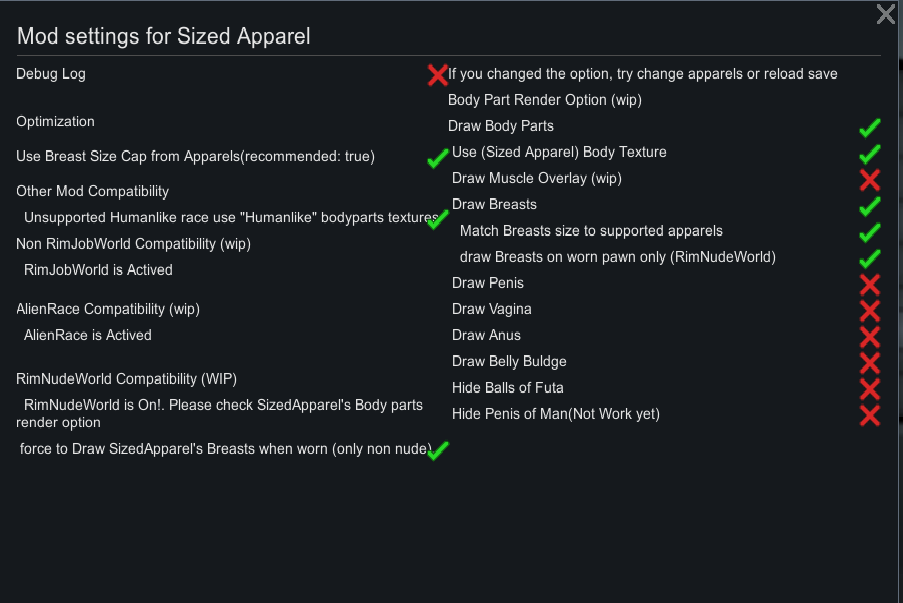Click the Body Part Render Option header

click(544, 100)
